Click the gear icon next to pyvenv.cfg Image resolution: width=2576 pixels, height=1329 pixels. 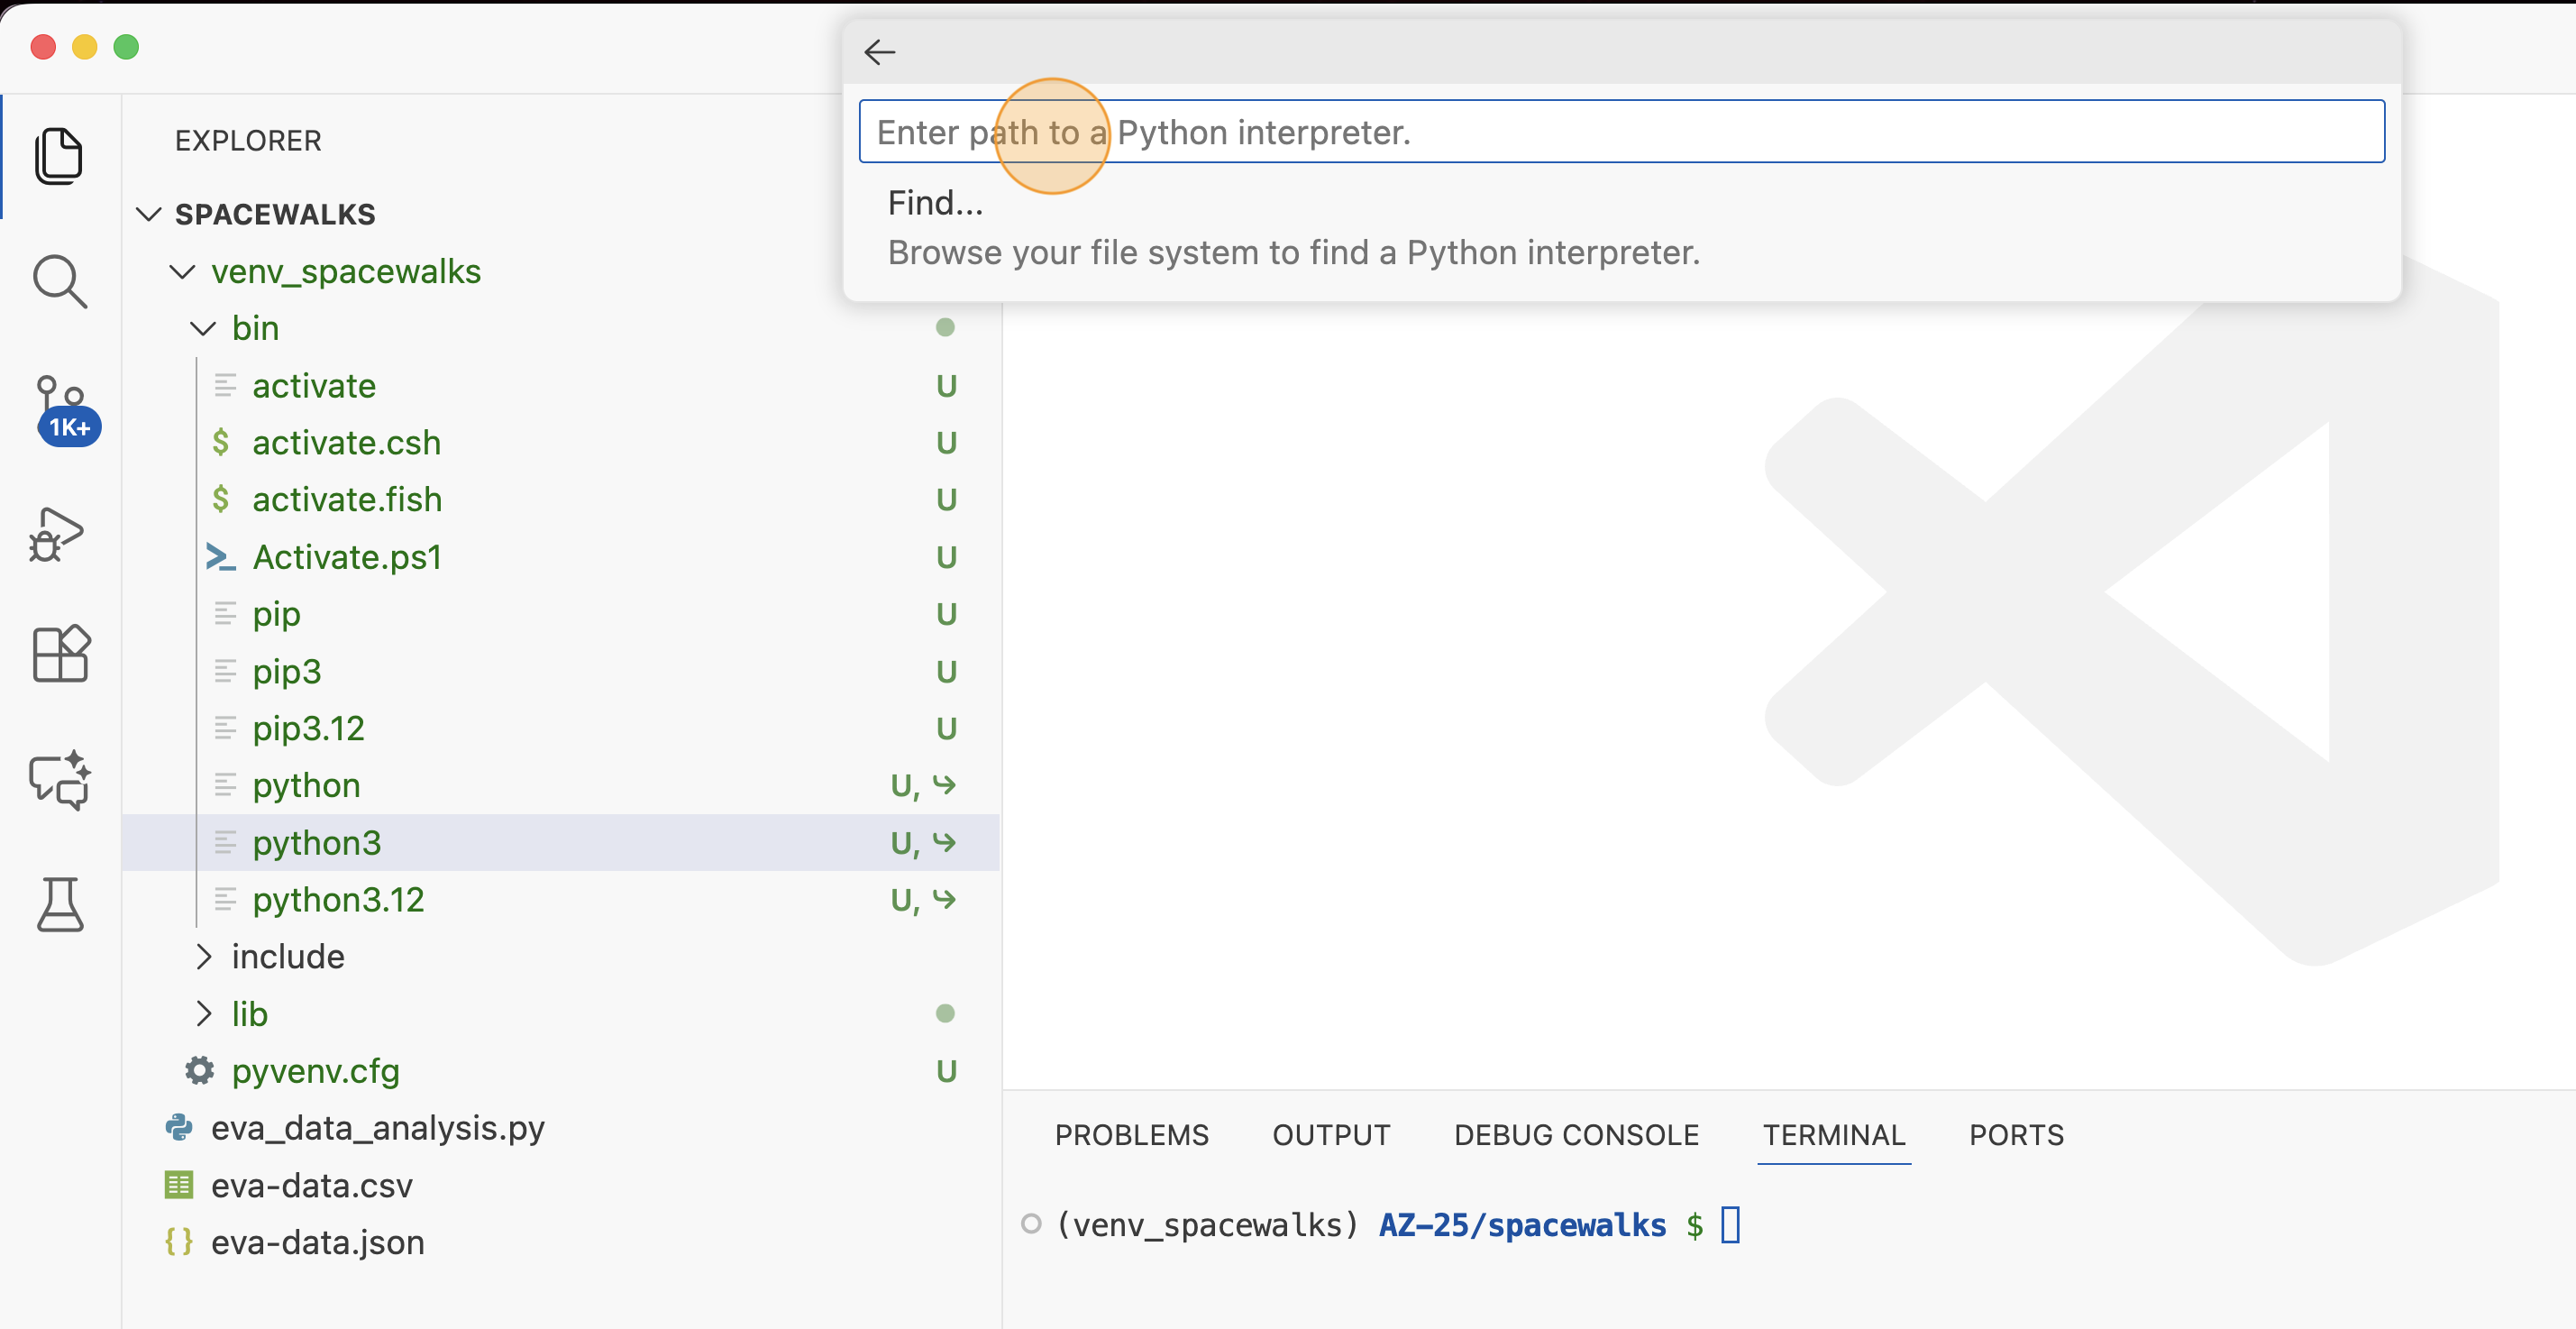(x=199, y=1070)
